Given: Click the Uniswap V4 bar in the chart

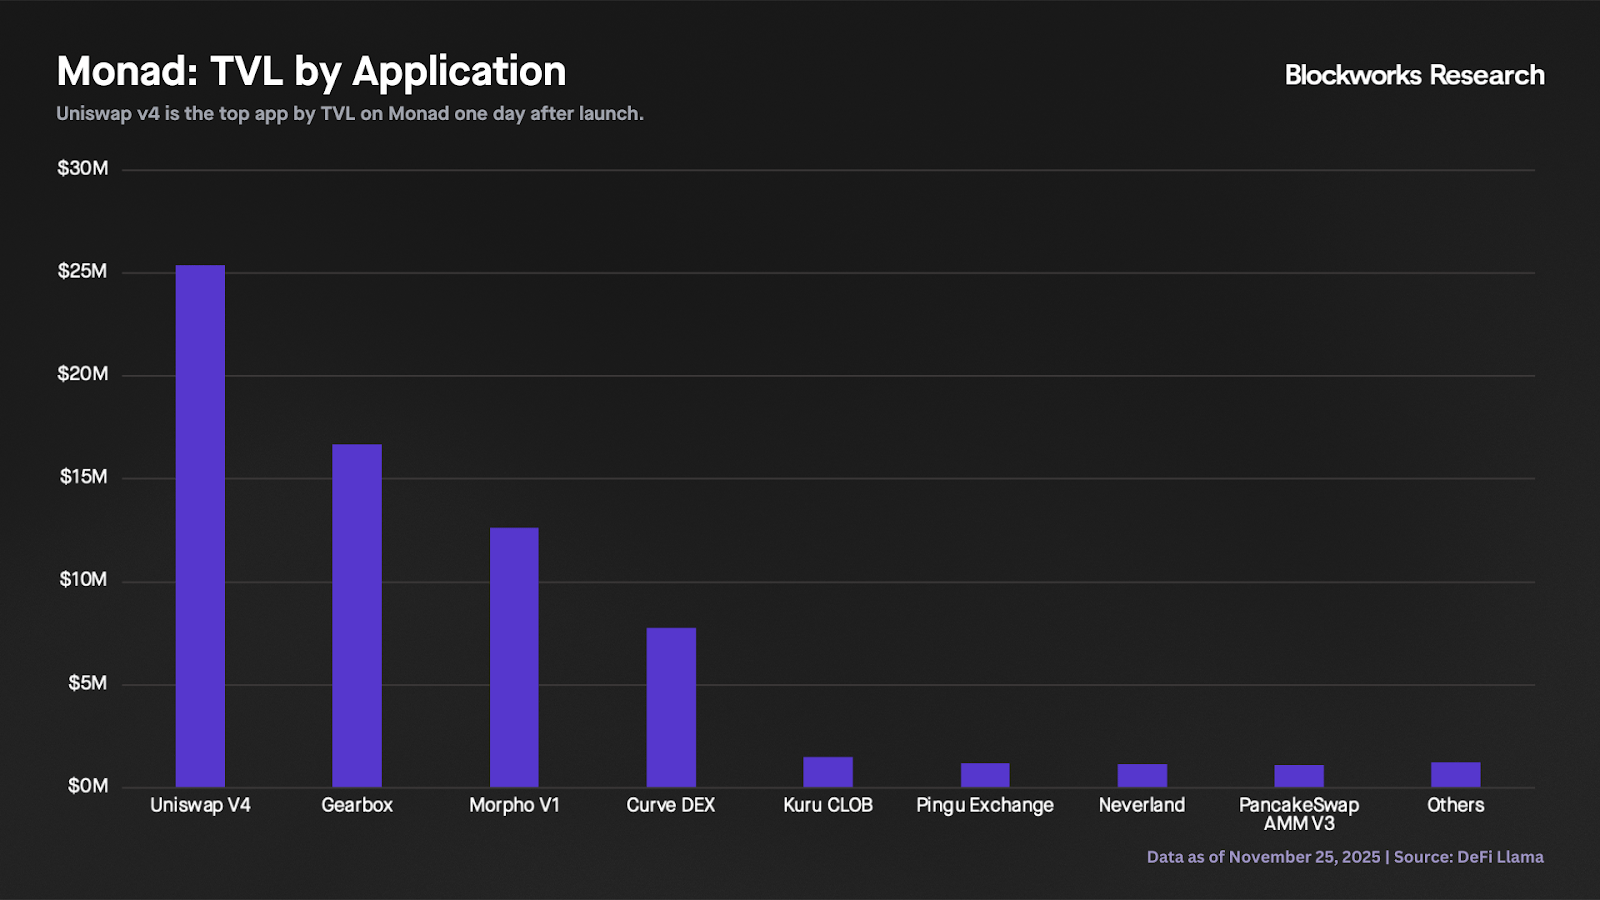Looking at the screenshot, I should (200, 526).
